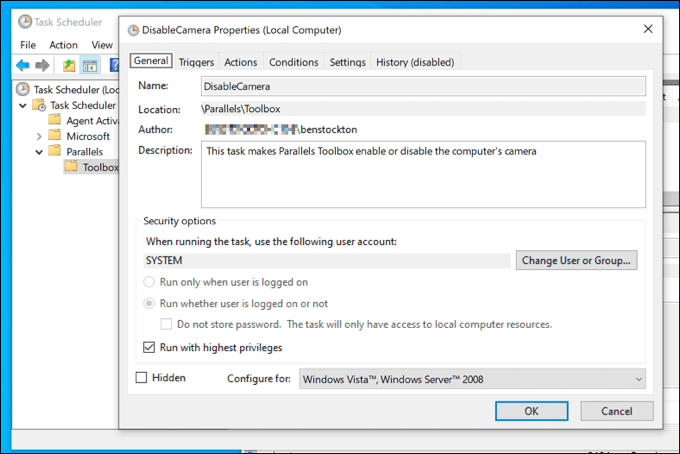Open the File menu in Task Scheduler
This screenshot has width=680, height=454.
tap(28, 45)
